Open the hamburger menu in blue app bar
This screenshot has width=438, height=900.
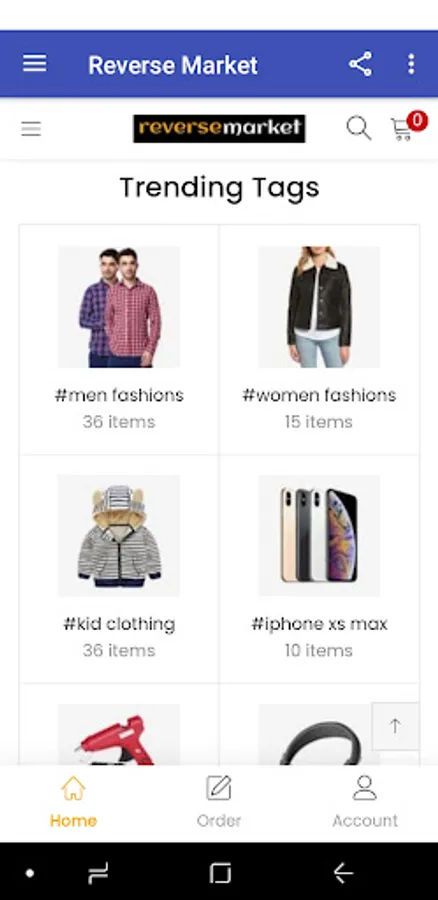tap(34, 64)
